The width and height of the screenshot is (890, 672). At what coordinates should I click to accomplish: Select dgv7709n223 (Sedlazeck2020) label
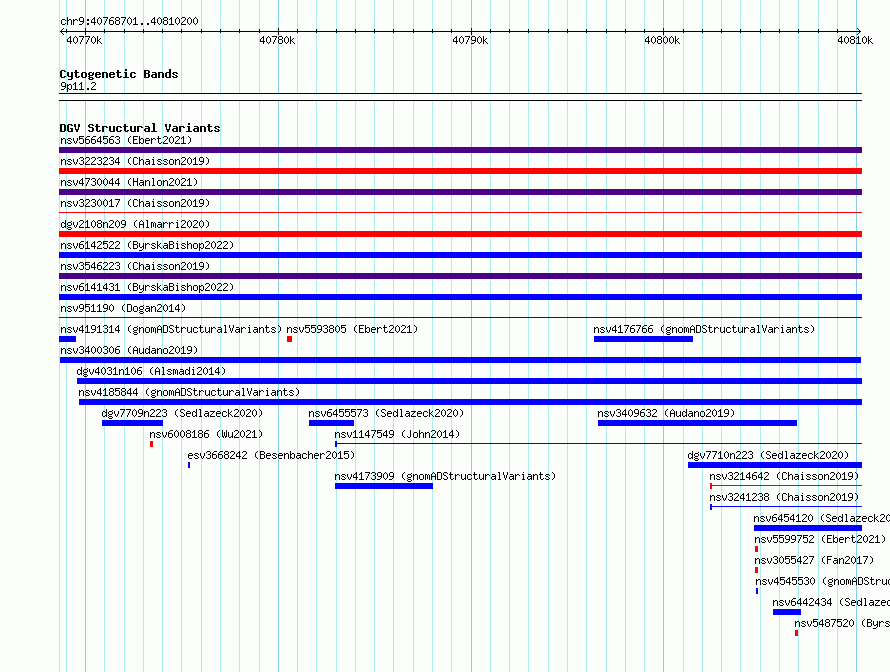pos(182,413)
